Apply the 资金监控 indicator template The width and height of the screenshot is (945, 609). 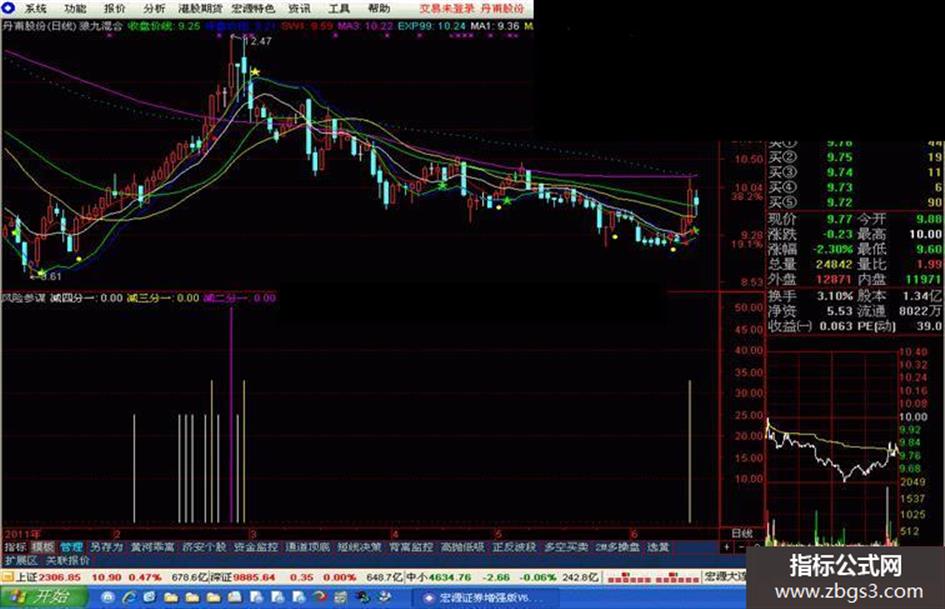point(256,547)
